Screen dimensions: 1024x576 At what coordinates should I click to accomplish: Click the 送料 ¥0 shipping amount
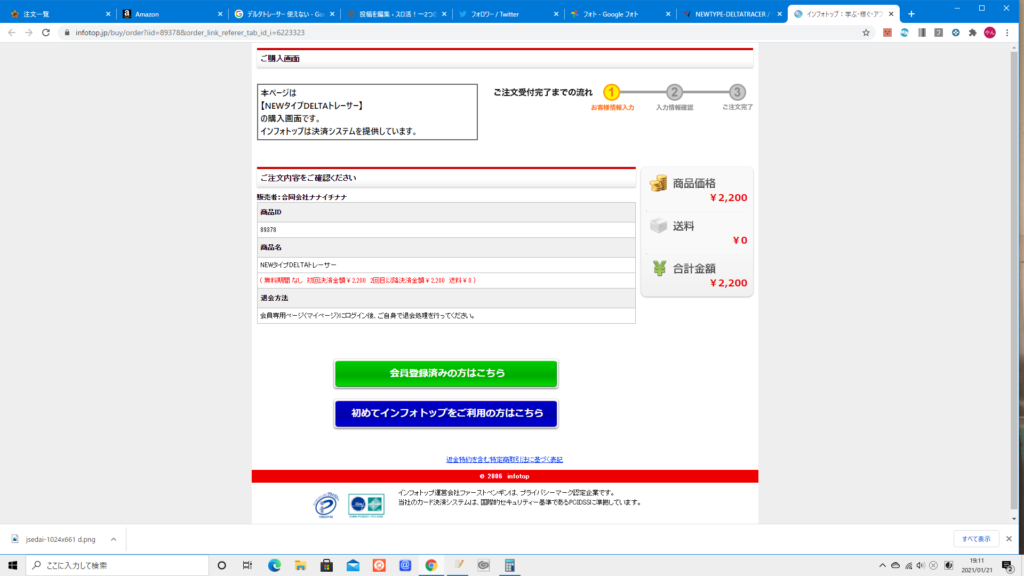[x=740, y=240]
